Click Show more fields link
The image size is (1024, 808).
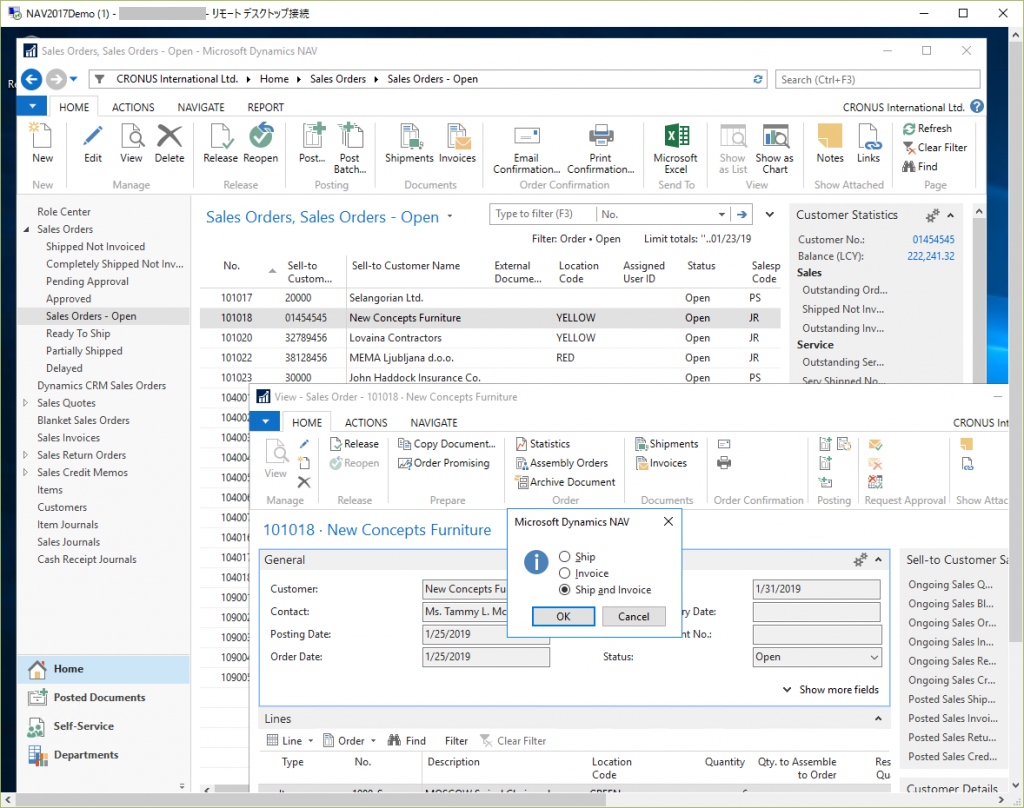(831, 690)
